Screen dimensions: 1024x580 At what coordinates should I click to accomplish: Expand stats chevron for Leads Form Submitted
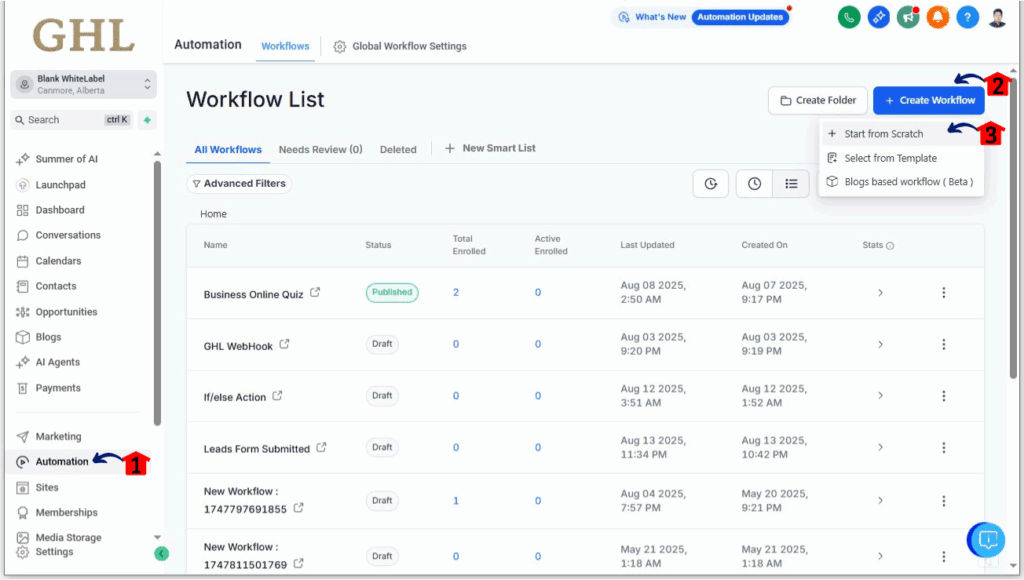point(880,447)
